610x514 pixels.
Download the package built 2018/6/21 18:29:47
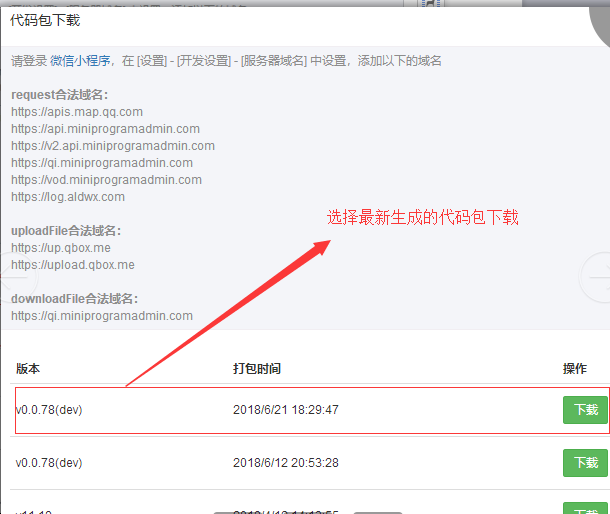(585, 410)
